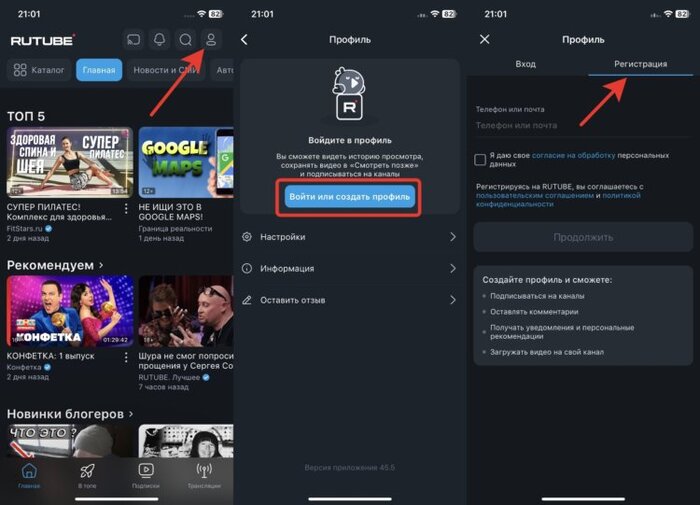Open пользовательским соглашением link
This screenshot has height=505, width=700.
point(535,195)
